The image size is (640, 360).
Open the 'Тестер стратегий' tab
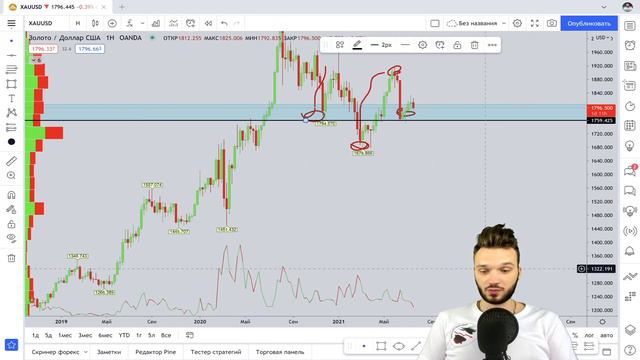coord(216,352)
